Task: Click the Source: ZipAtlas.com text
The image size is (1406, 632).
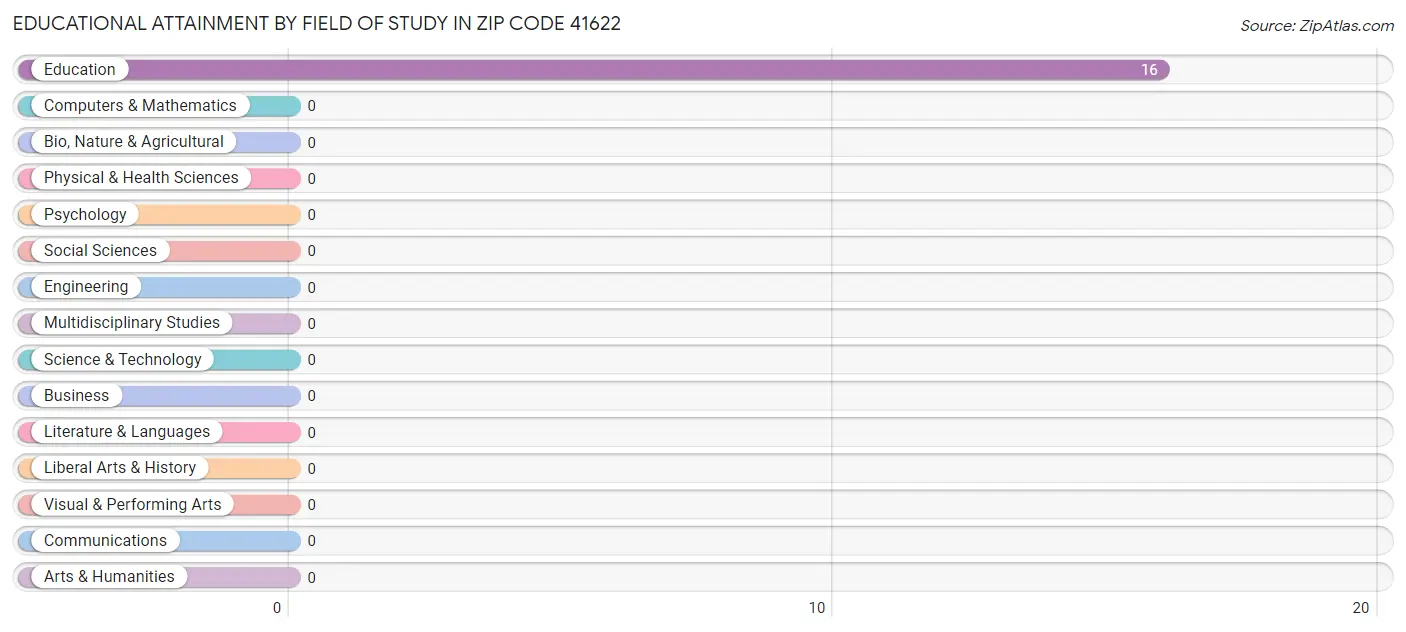Action: (1317, 26)
